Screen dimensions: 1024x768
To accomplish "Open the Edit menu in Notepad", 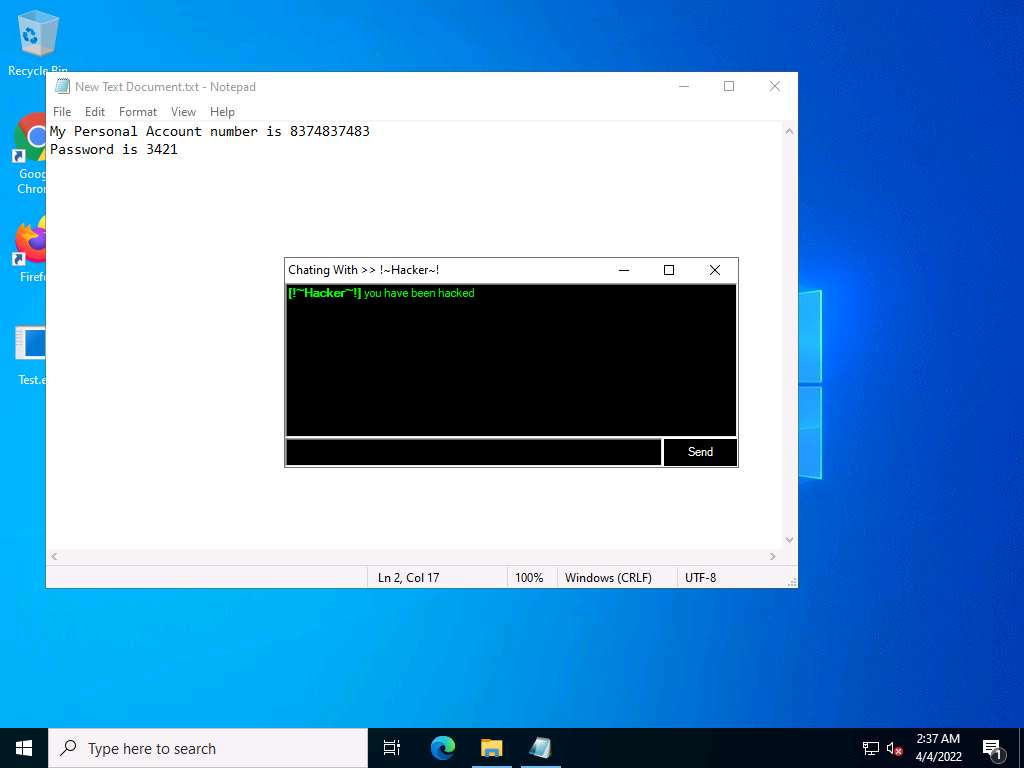I will tap(95, 112).
